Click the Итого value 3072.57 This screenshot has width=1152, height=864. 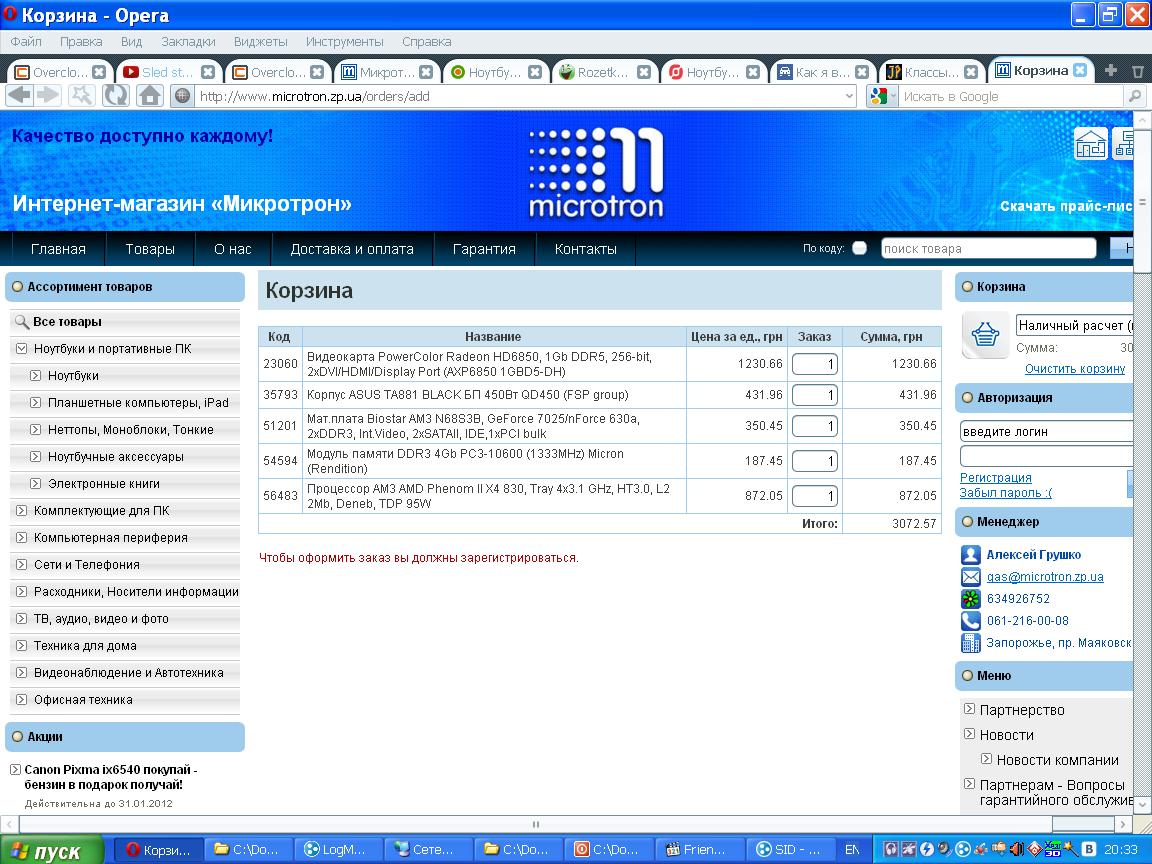[914, 524]
